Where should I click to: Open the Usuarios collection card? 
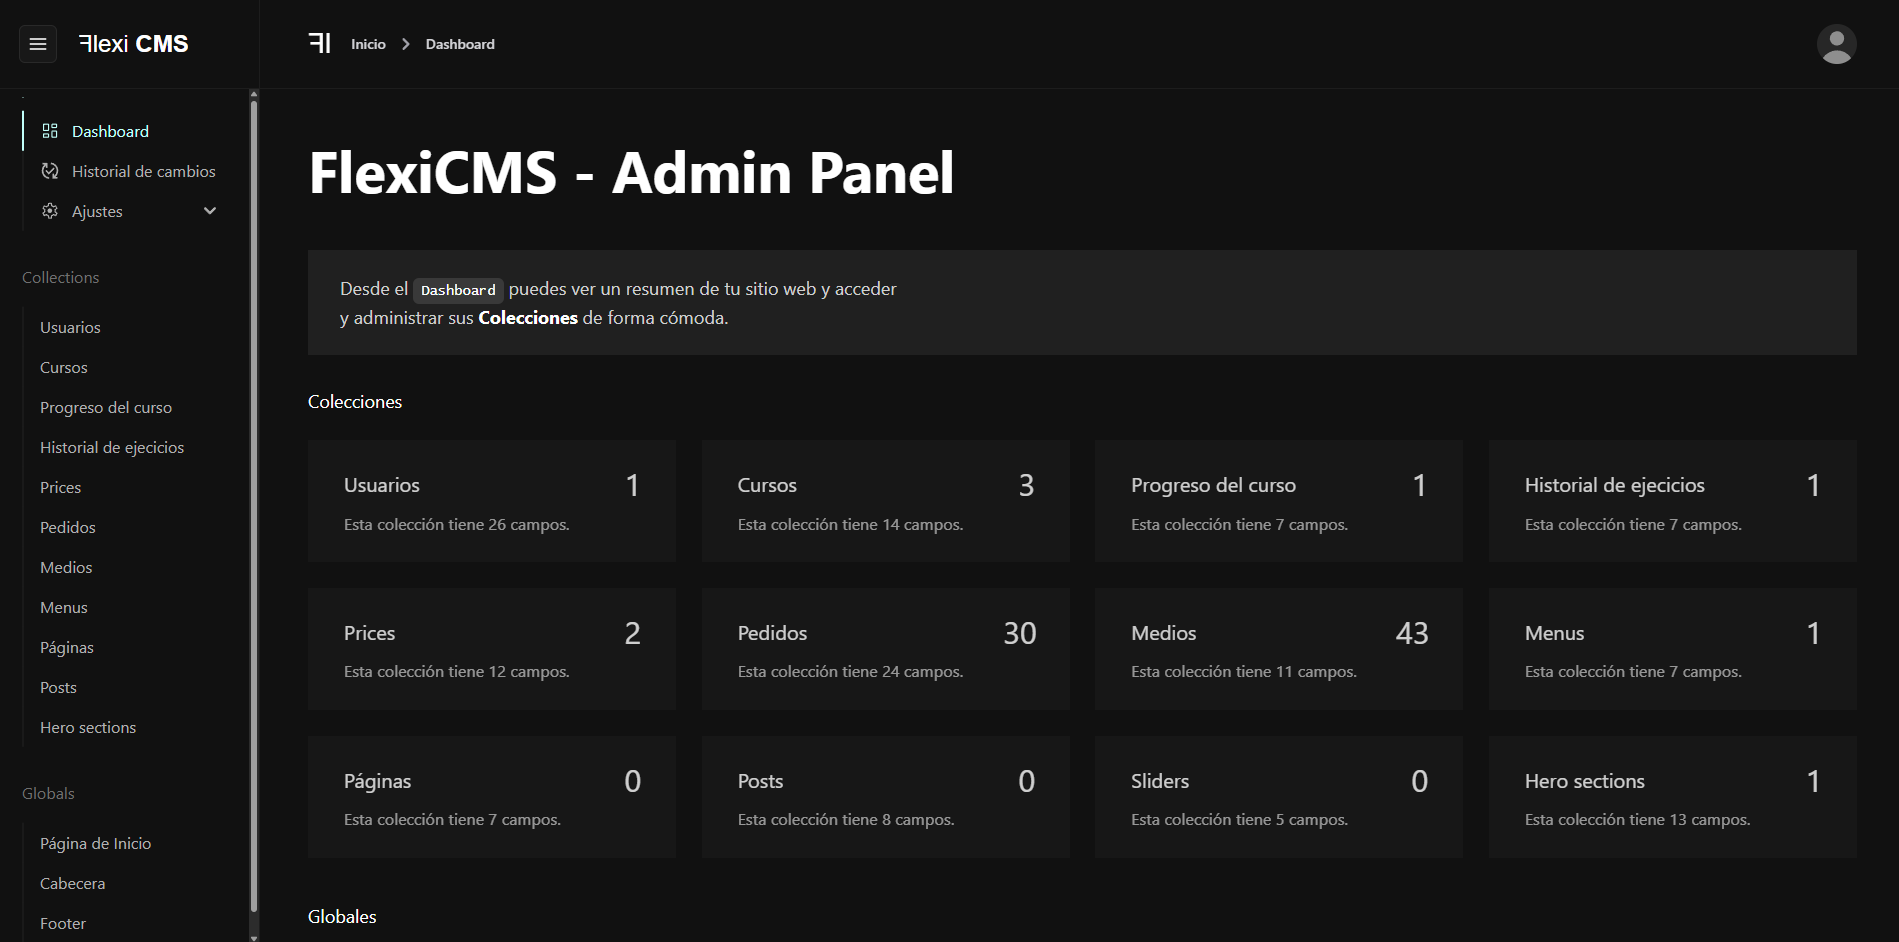[x=492, y=501]
